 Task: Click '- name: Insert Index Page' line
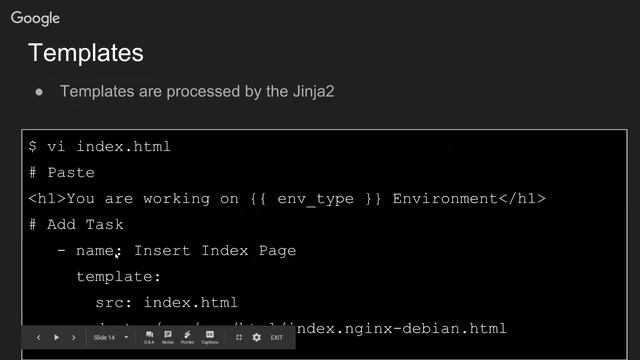177,251
